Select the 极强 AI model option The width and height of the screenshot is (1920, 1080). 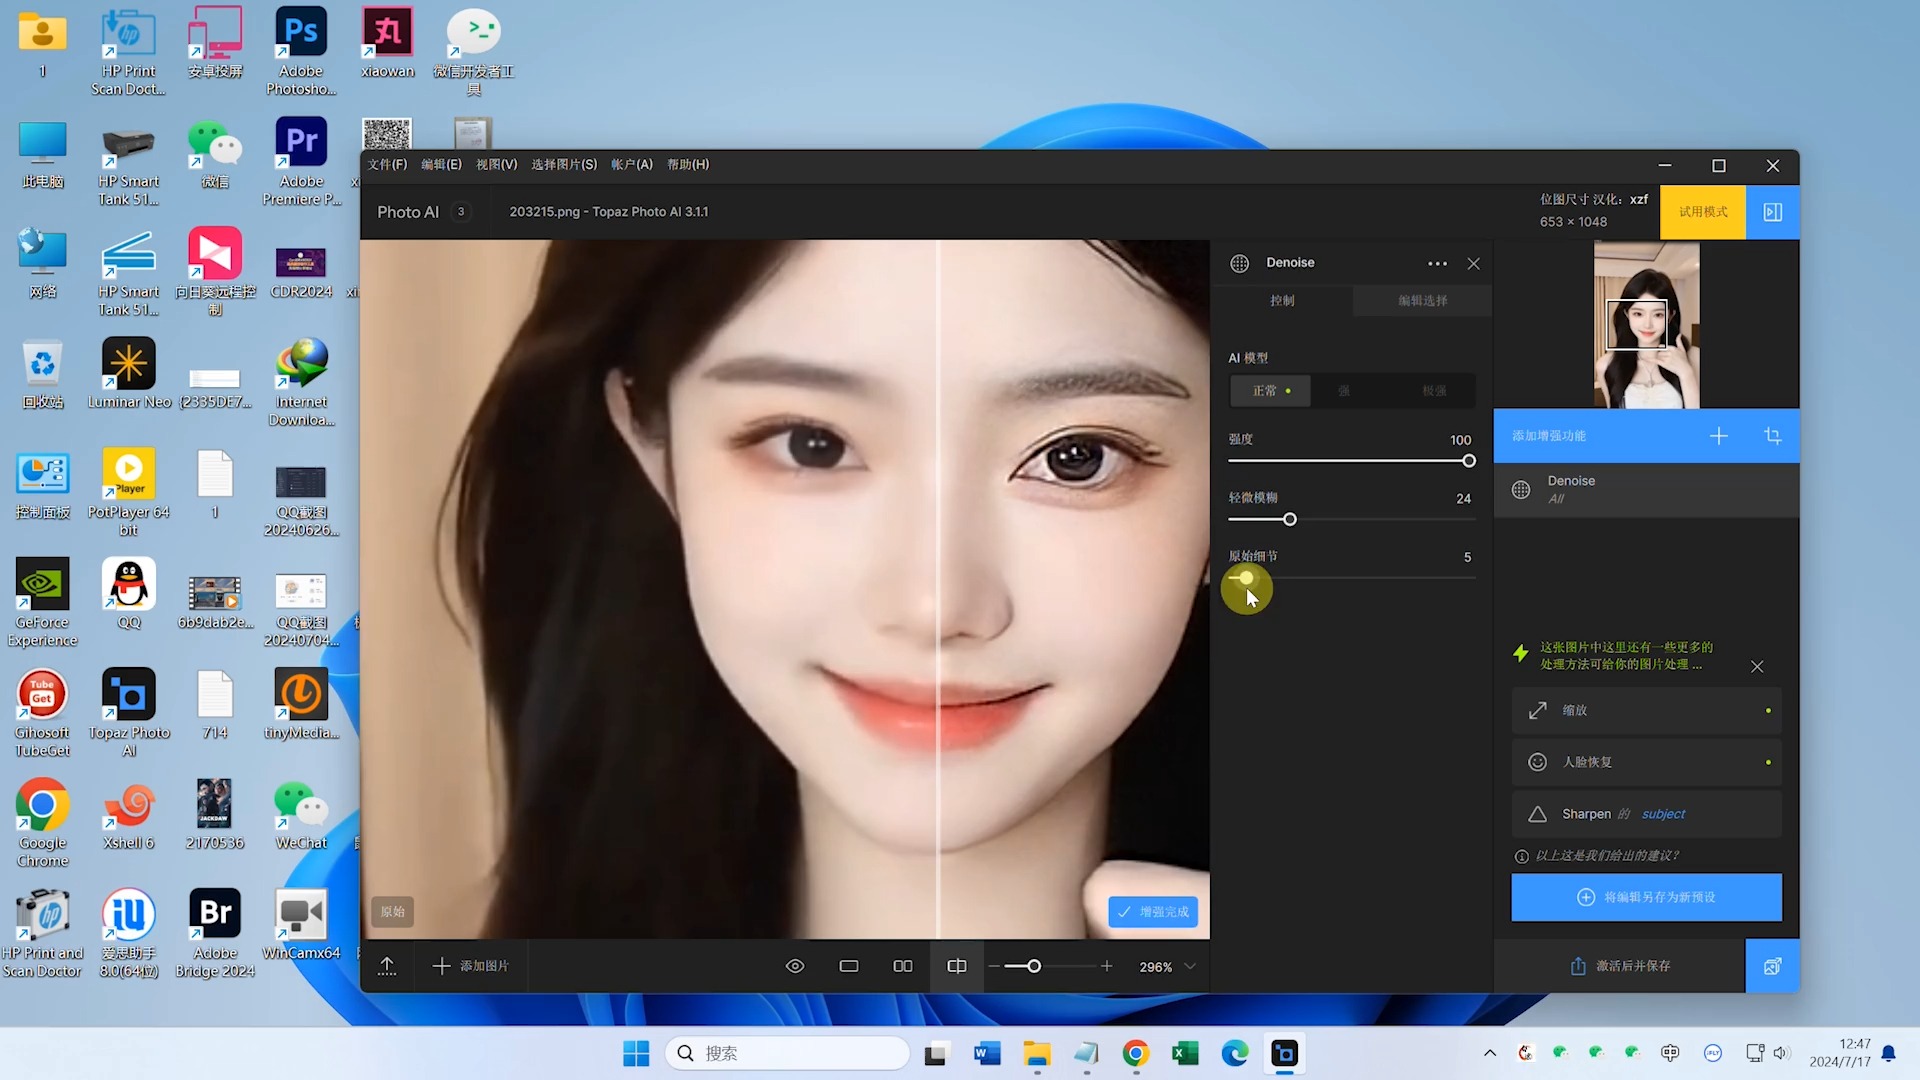click(x=1434, y=390)
